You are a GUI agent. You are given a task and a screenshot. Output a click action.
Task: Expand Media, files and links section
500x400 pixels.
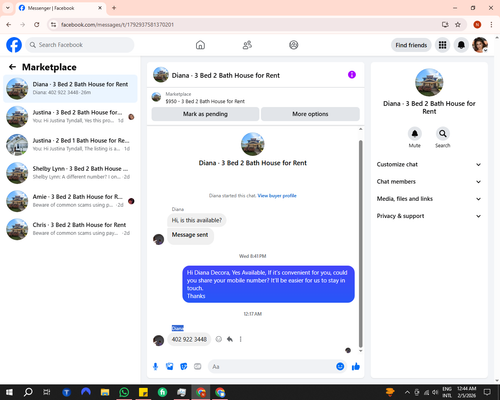pyautogui.click(x=429, y=199)
